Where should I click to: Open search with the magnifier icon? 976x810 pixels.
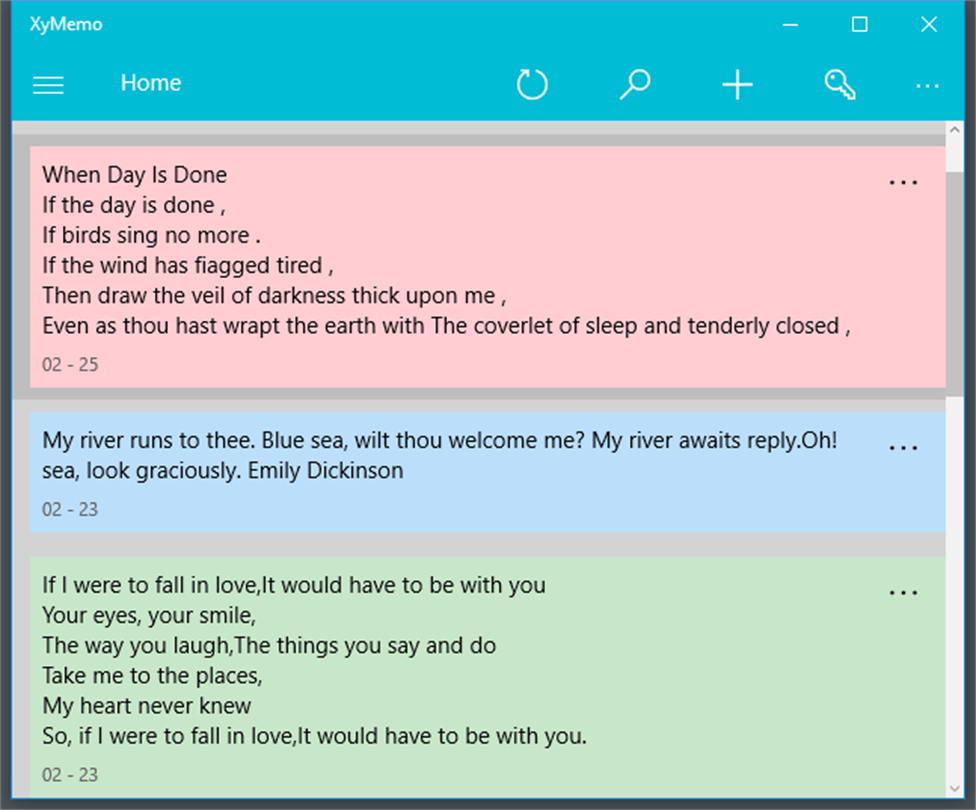[x=635, y=85]
